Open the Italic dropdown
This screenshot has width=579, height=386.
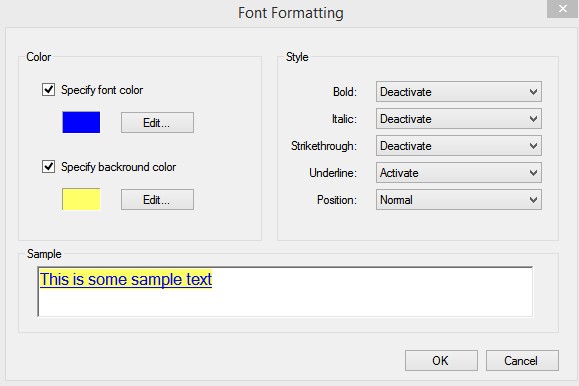[459, 119]
